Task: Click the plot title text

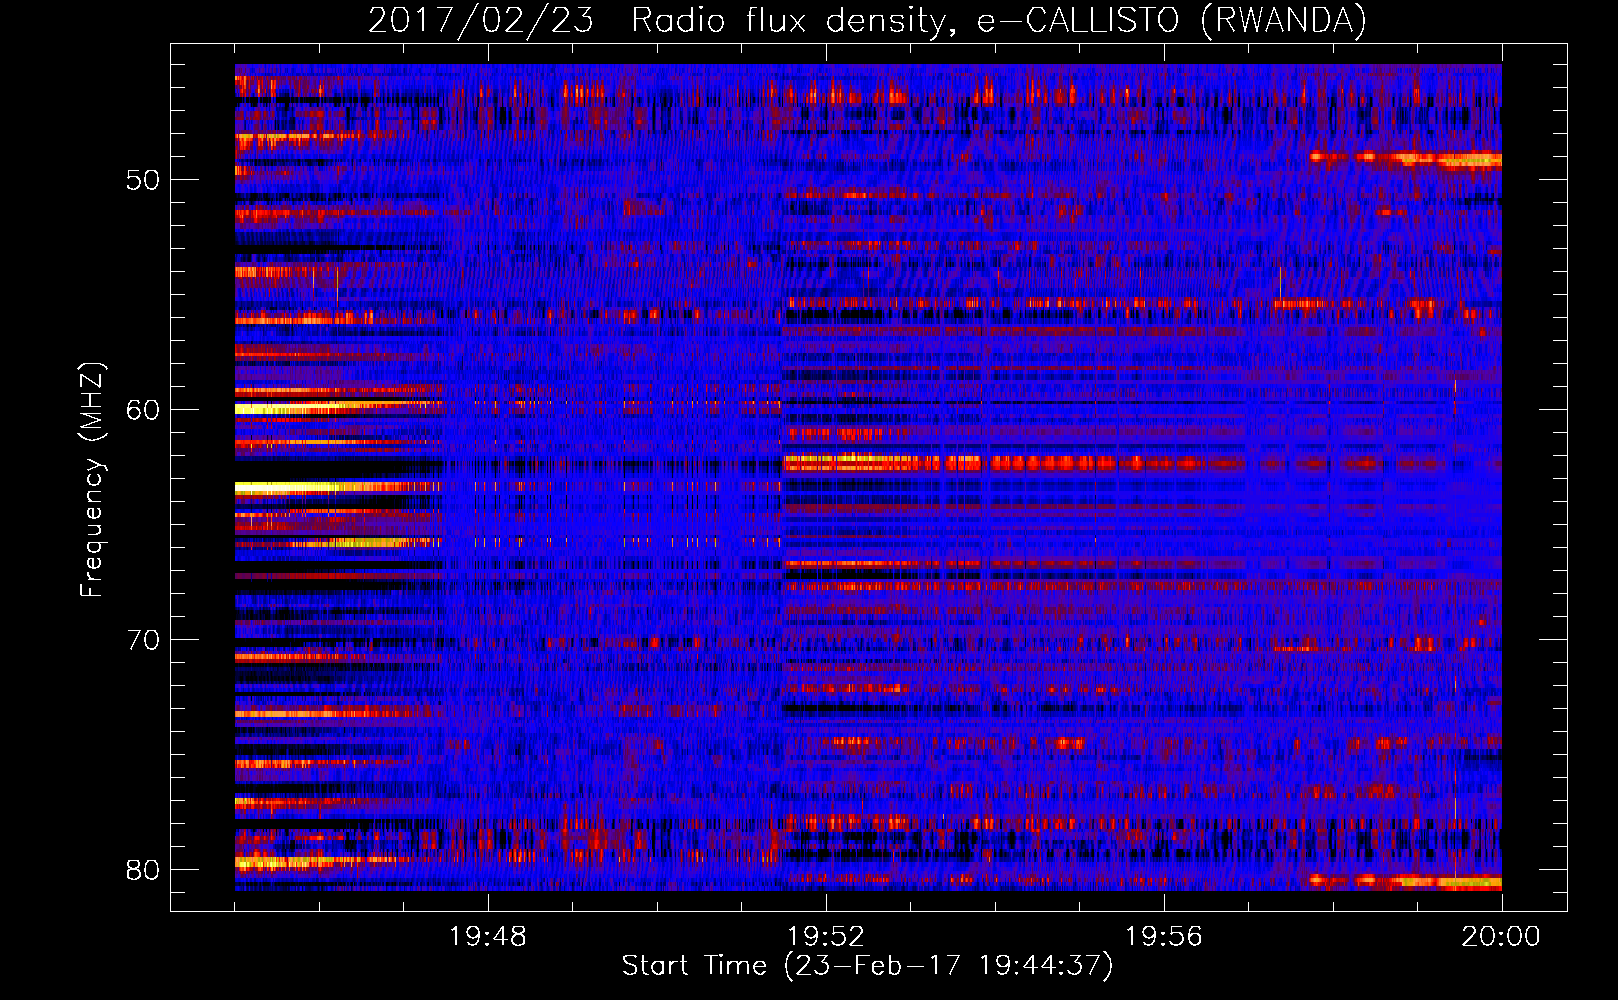Action: 867,20
